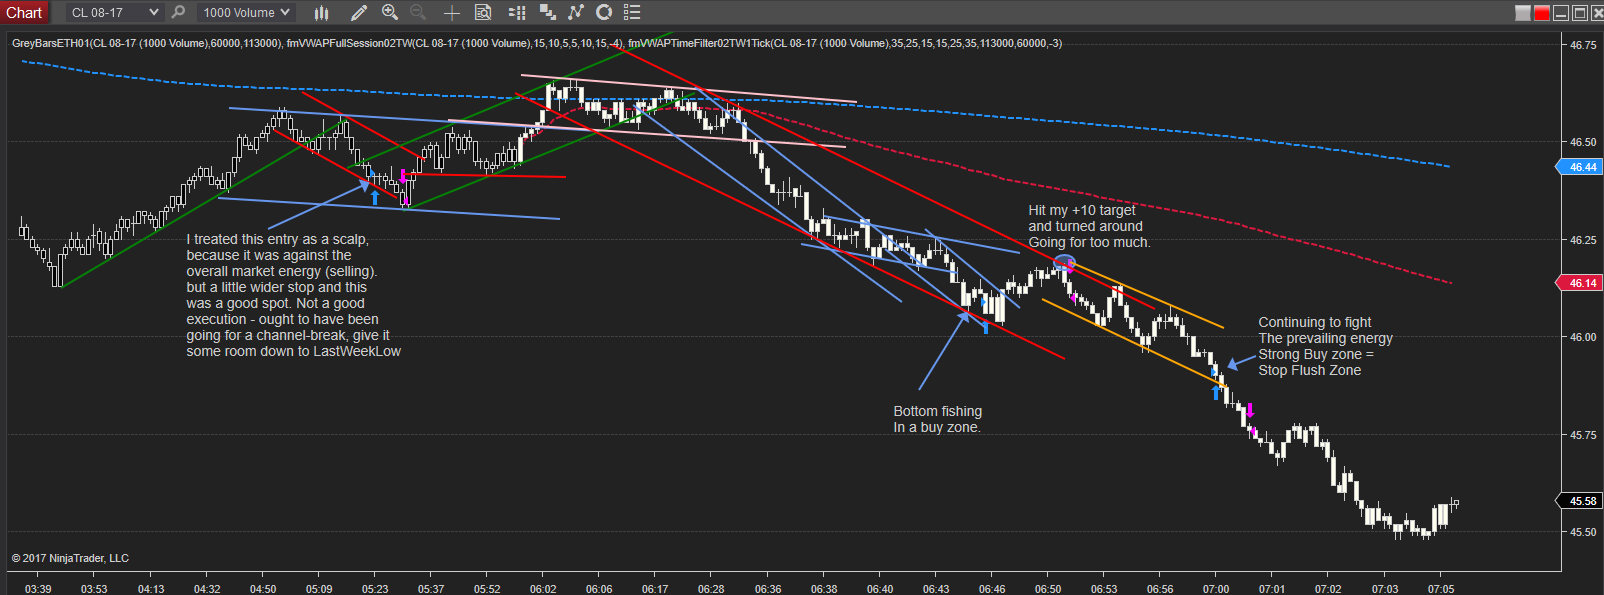Open the 1000 Volume interval dropdown

click(245, 12)
